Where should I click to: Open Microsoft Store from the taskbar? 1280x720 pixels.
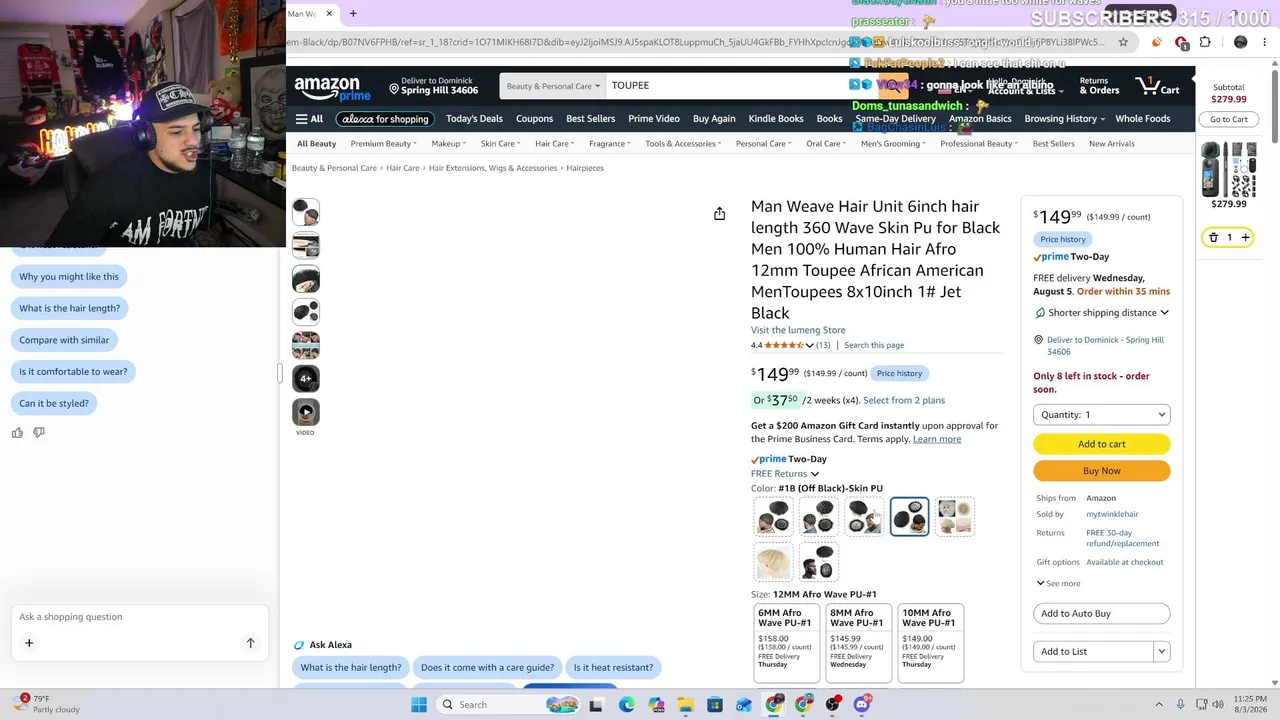click(715, 705)
